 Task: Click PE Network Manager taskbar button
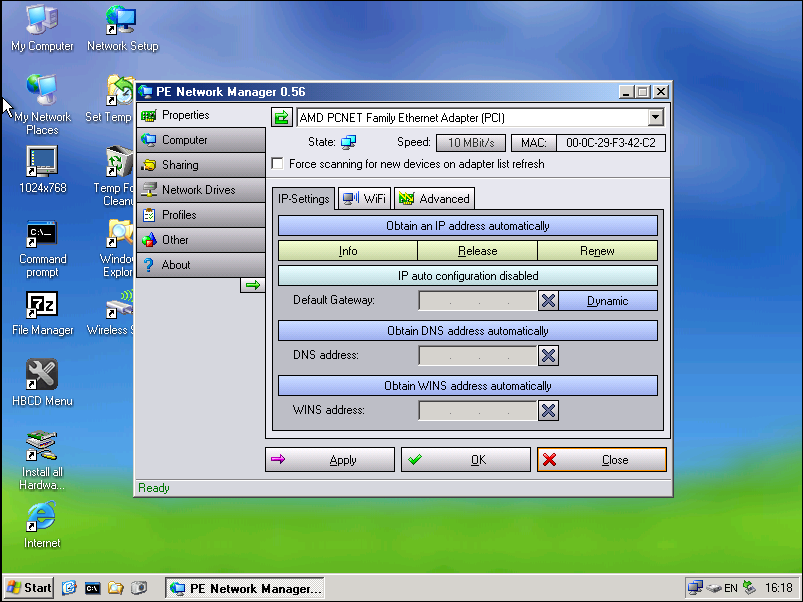[x=245, y=588]
